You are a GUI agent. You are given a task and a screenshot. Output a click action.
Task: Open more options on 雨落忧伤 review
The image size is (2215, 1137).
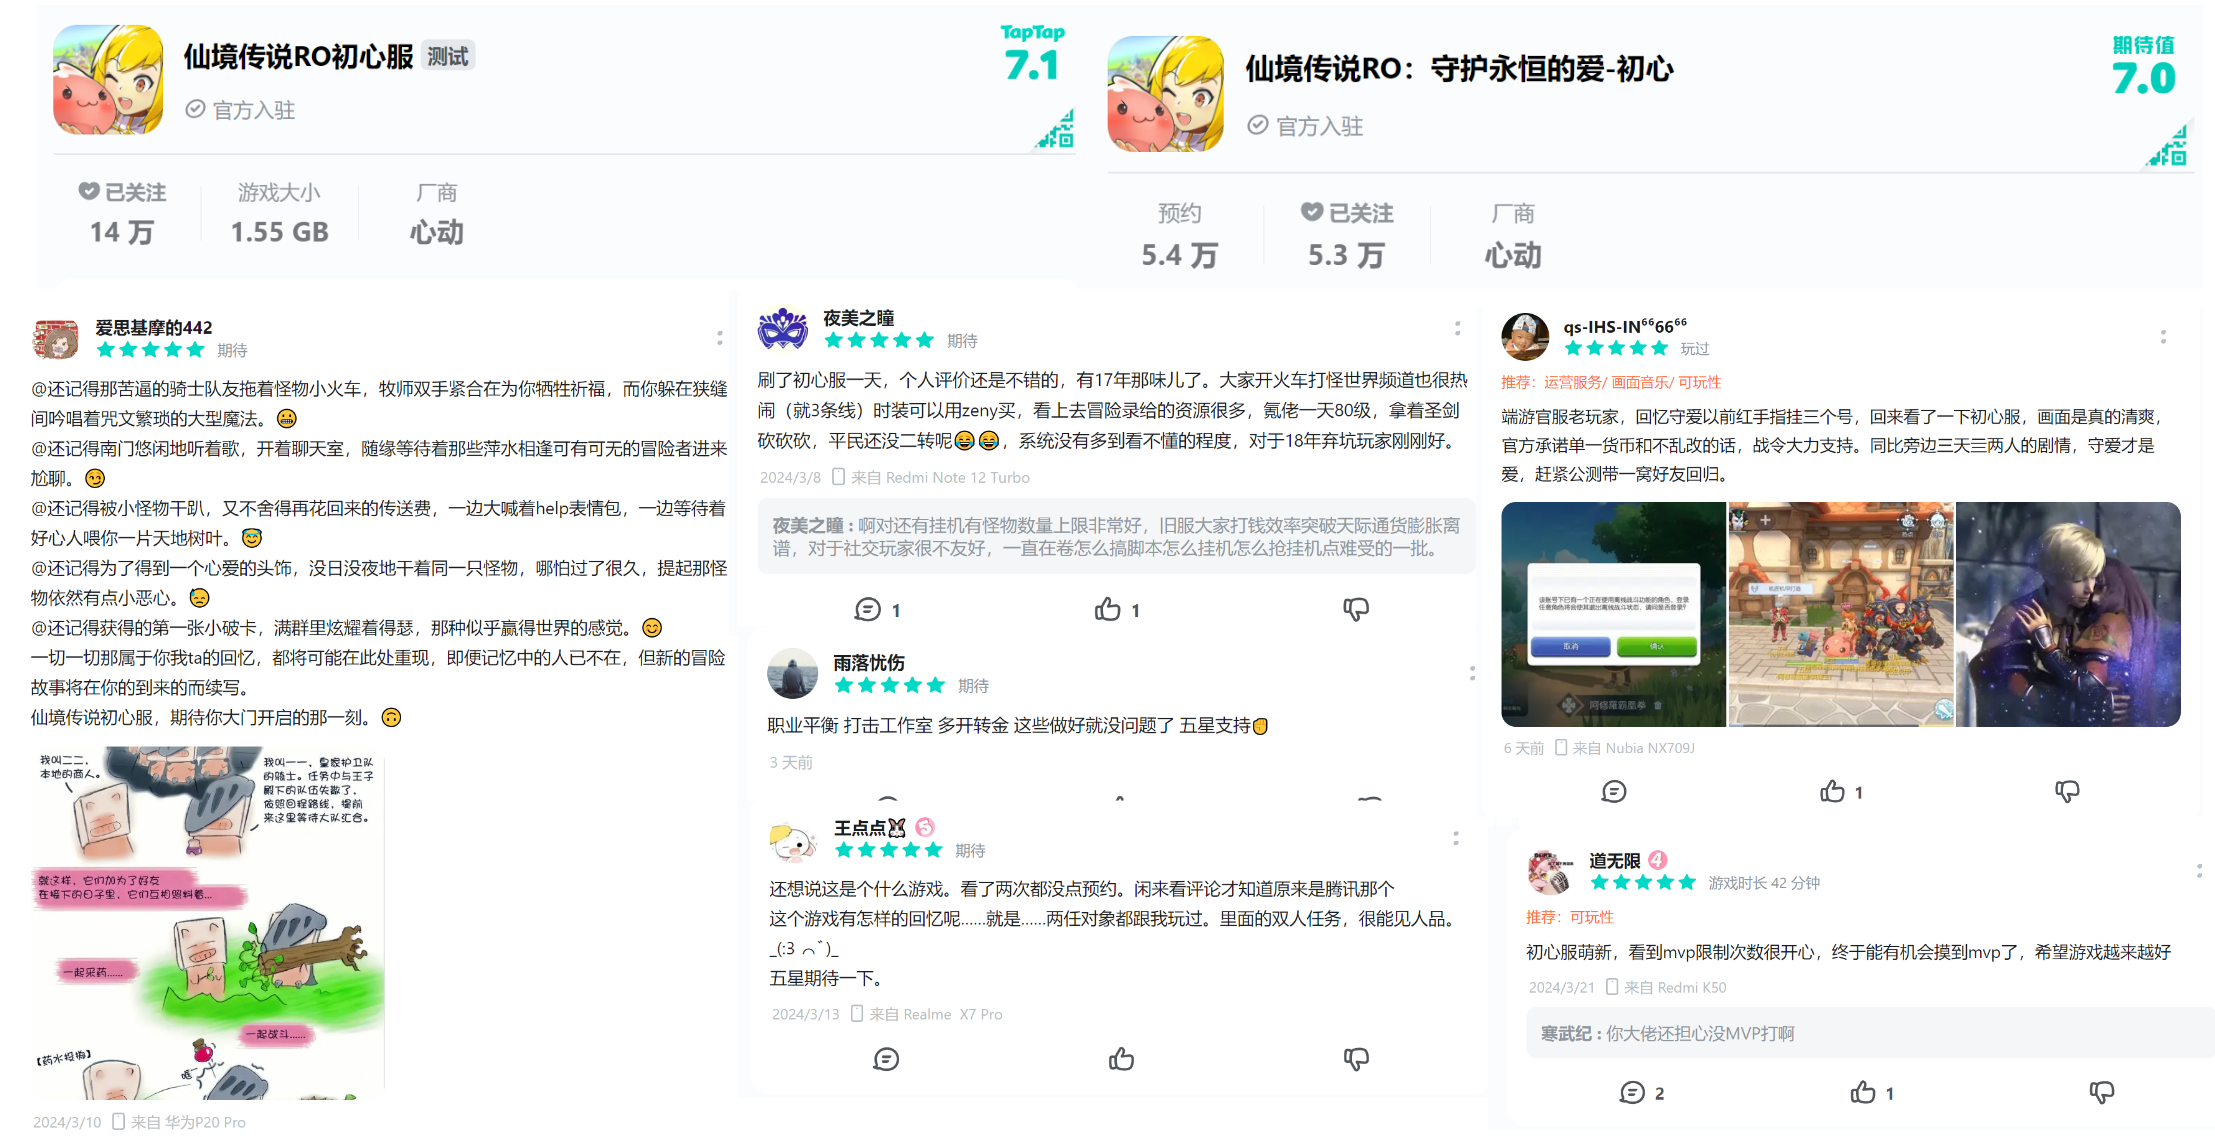pyautogui.click(x=1472, y=673)
